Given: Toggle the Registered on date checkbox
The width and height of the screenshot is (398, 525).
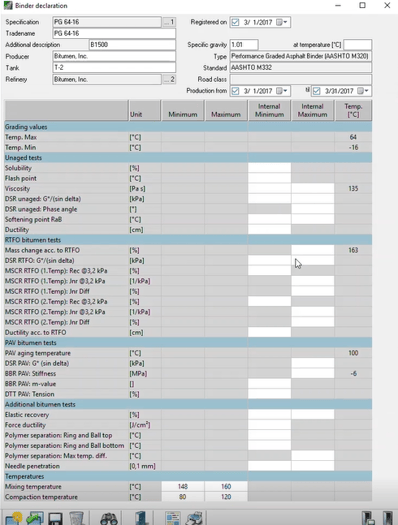Looking at the screenshot, I should [235, 22].
